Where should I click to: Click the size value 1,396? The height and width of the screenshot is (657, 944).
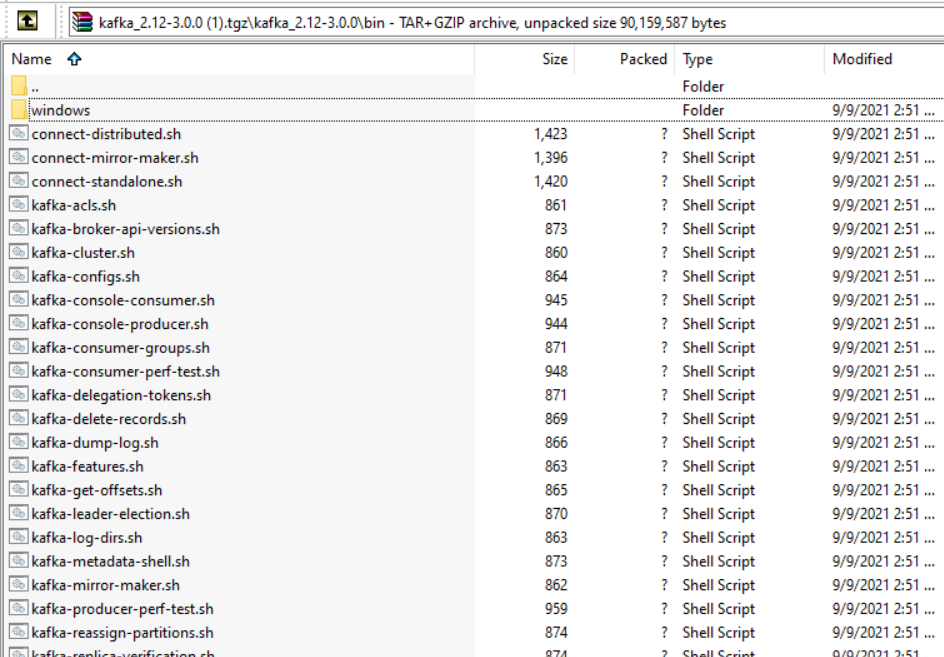pyautogui.click(x=550, y=158)
